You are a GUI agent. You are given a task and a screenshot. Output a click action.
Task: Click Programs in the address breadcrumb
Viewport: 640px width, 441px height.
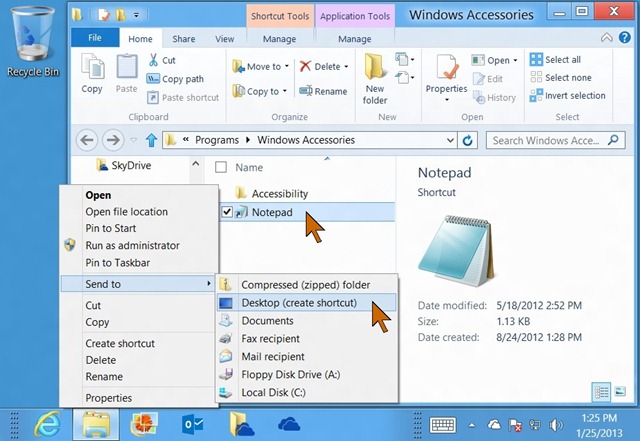pos(217,140)
